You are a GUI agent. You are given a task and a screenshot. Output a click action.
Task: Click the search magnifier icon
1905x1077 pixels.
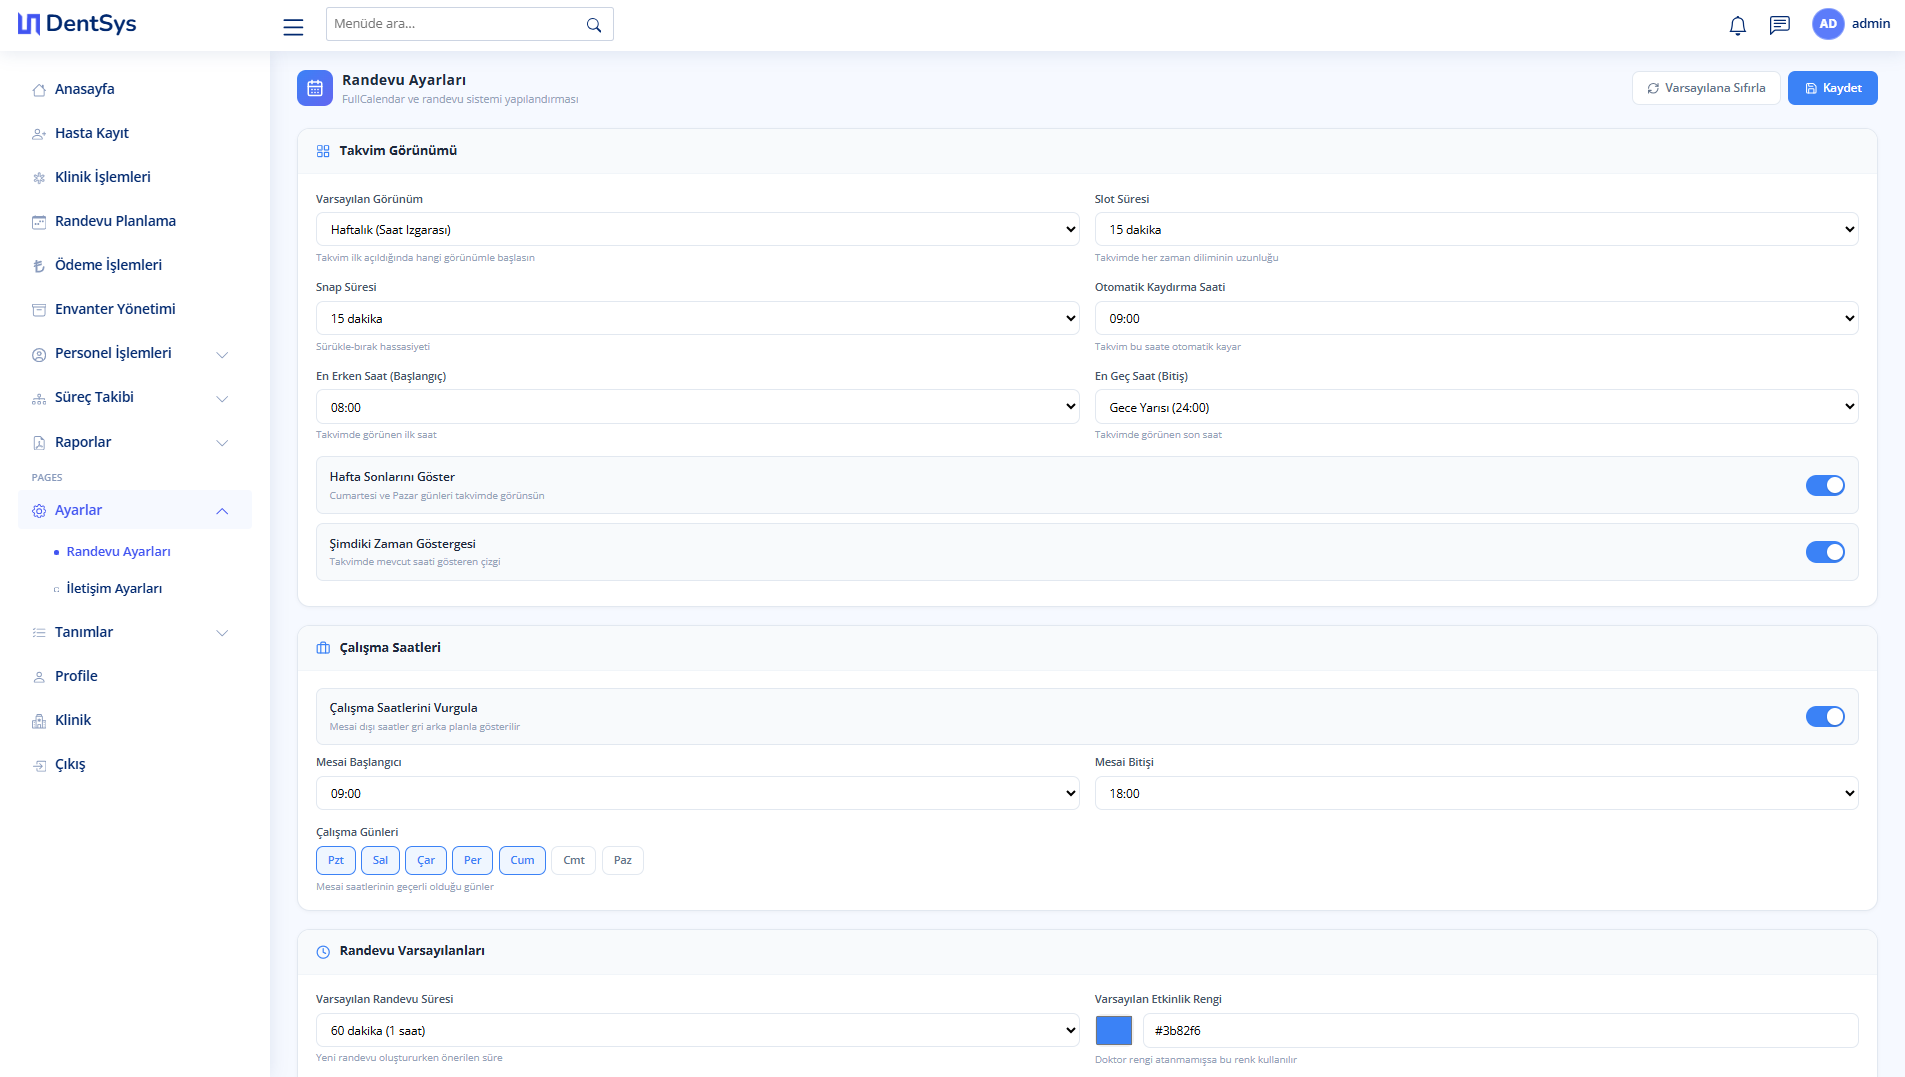coord(594,25)
